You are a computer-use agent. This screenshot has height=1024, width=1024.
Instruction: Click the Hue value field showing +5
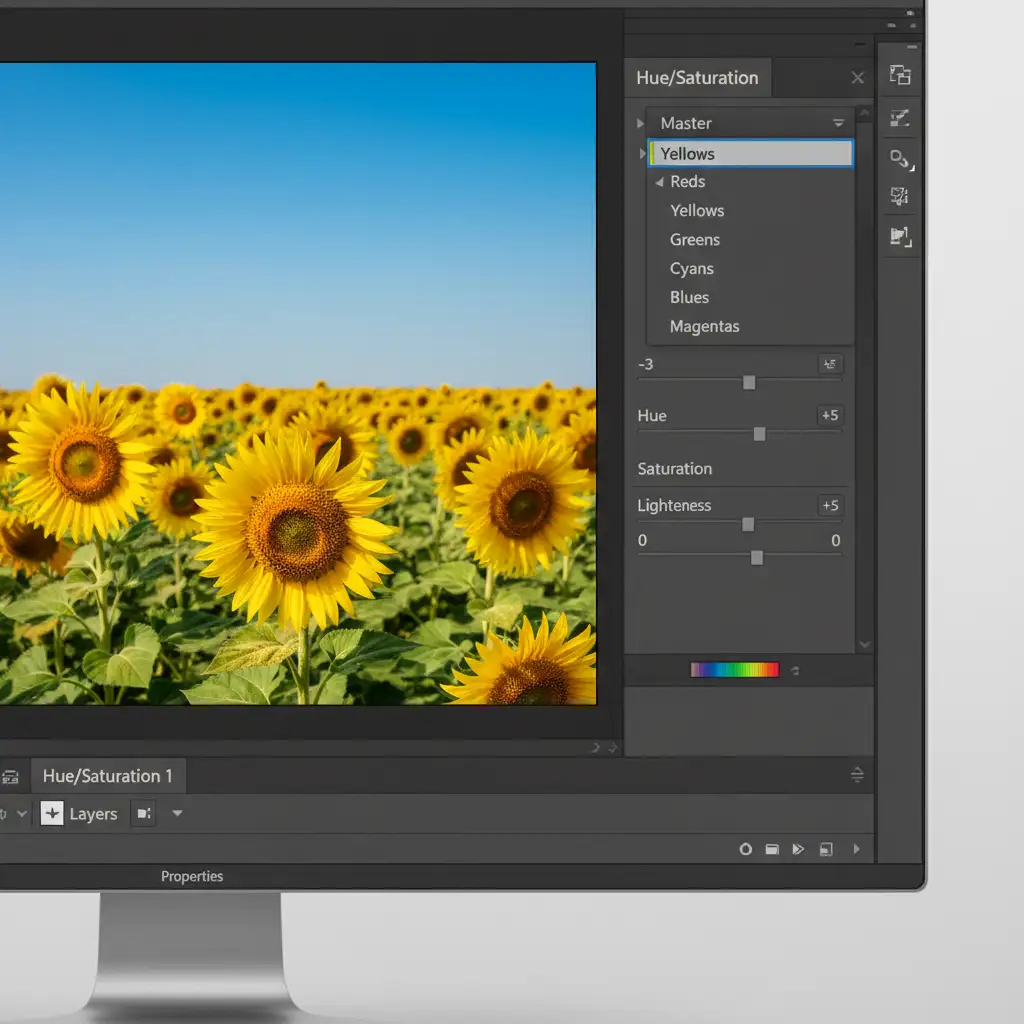829,416
